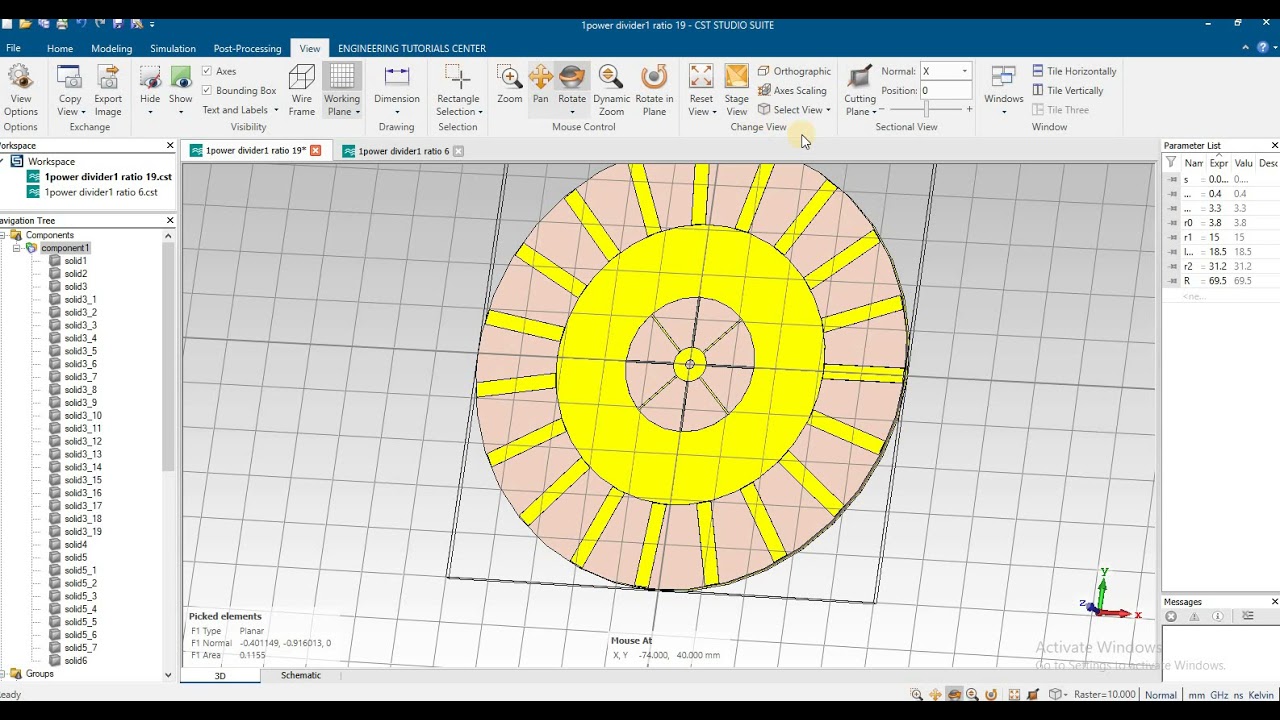The width and height of the screenshot is (1280, 720).
Task: Adjust the cutting plane position slider
Action: (926, 109)
